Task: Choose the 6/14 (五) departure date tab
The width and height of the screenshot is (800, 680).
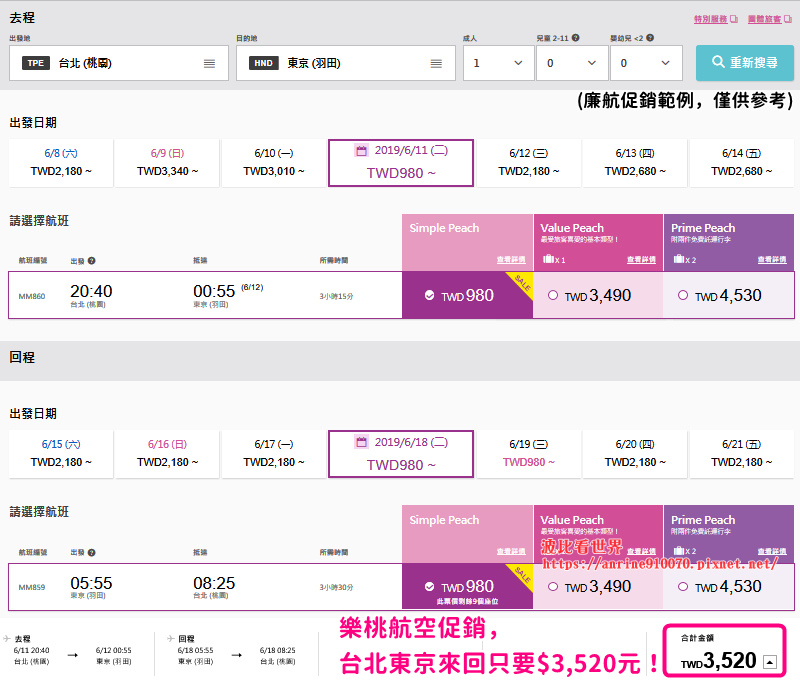Action: pyautogui.click(x=742, y=163)
